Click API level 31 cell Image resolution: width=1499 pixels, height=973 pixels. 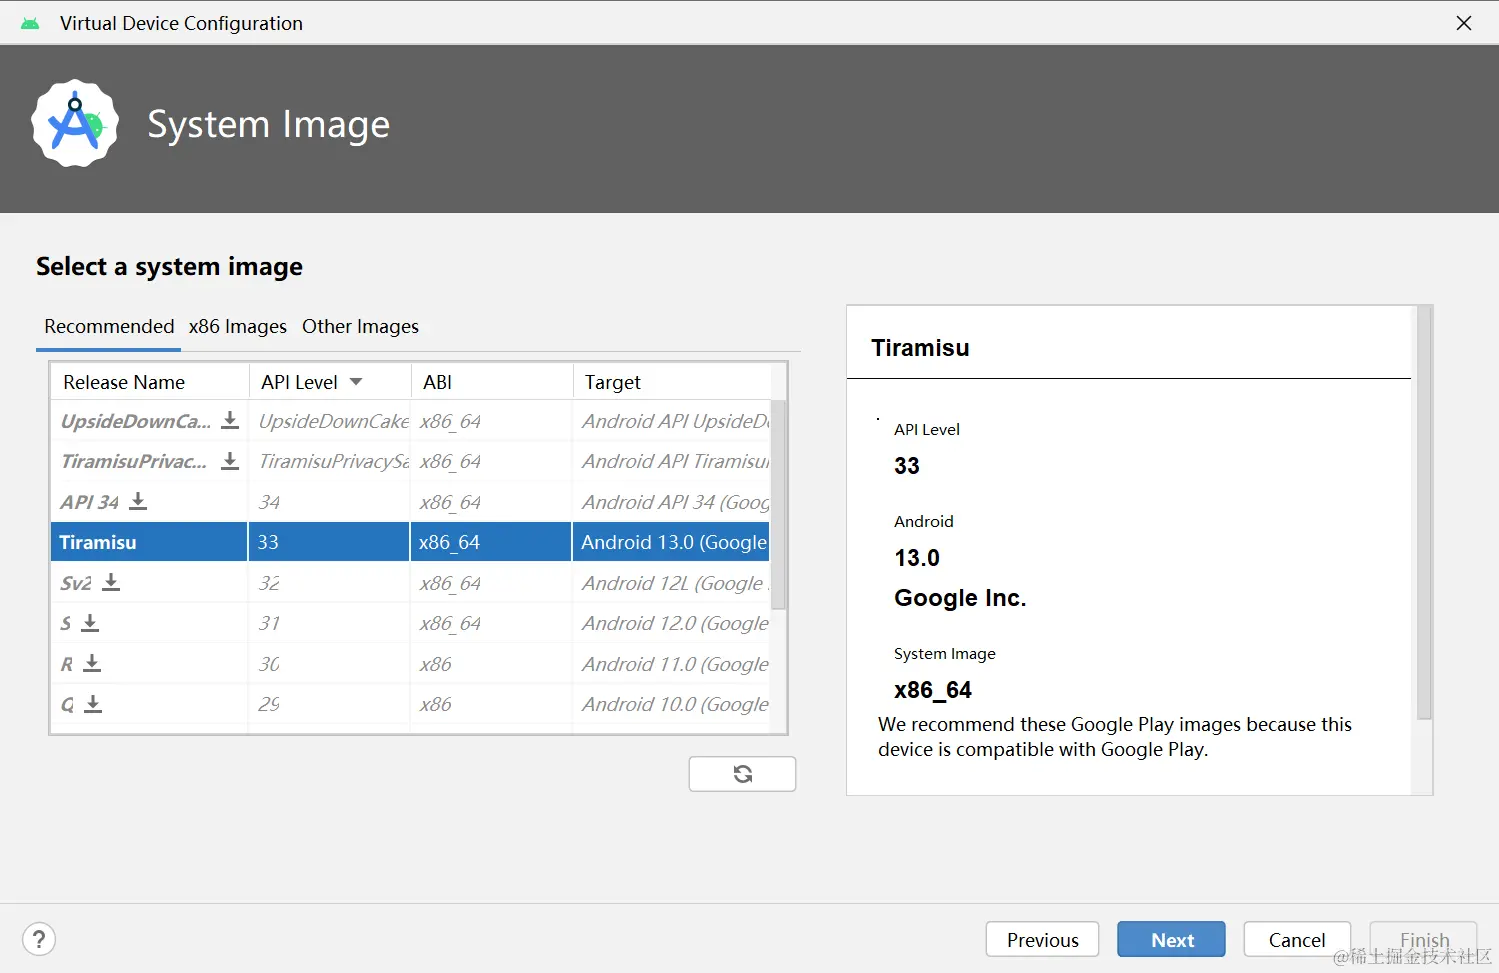coord(329,623)
